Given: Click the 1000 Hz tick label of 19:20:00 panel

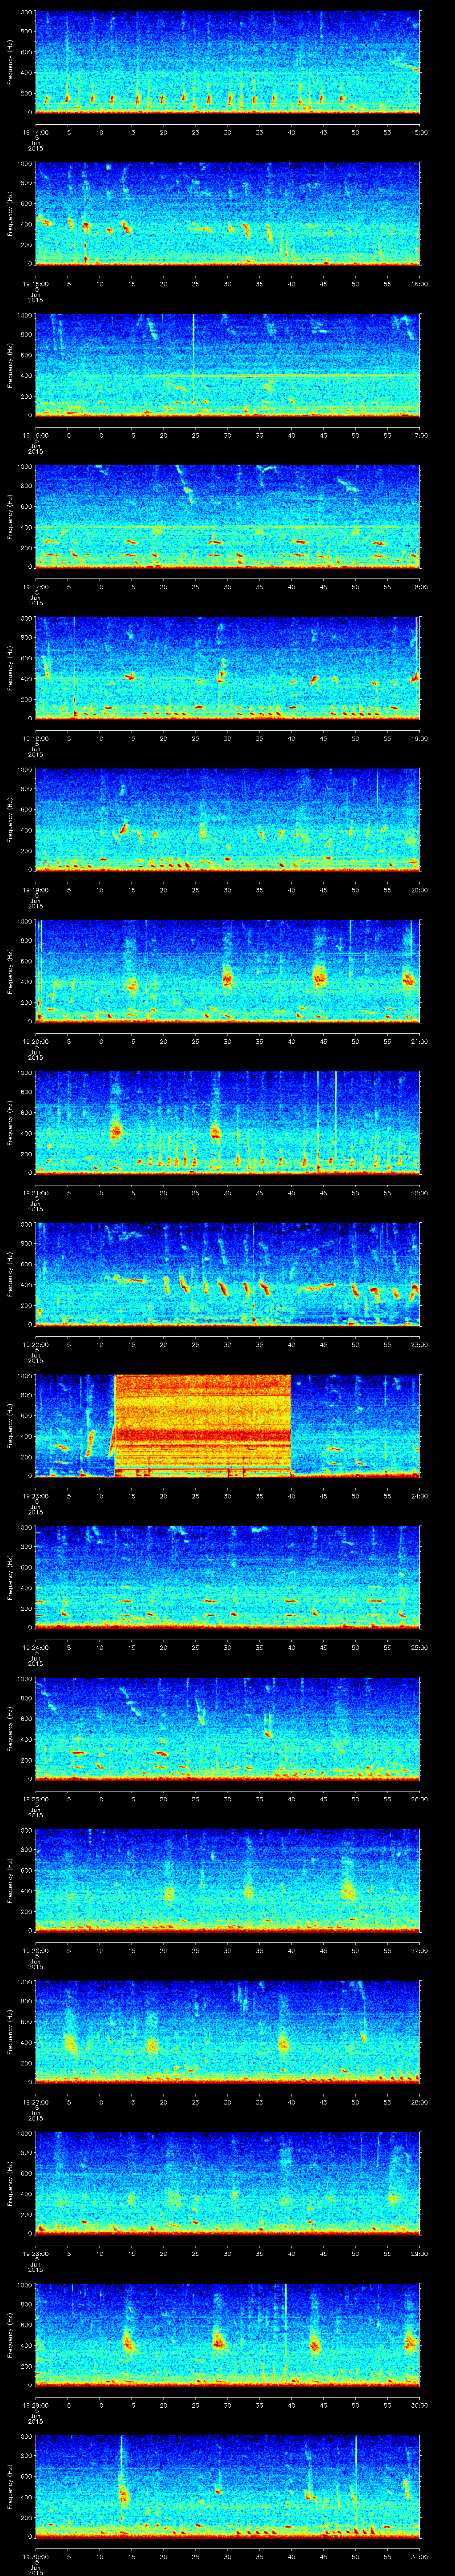Looking at the screenshot, I should [25, 922].
